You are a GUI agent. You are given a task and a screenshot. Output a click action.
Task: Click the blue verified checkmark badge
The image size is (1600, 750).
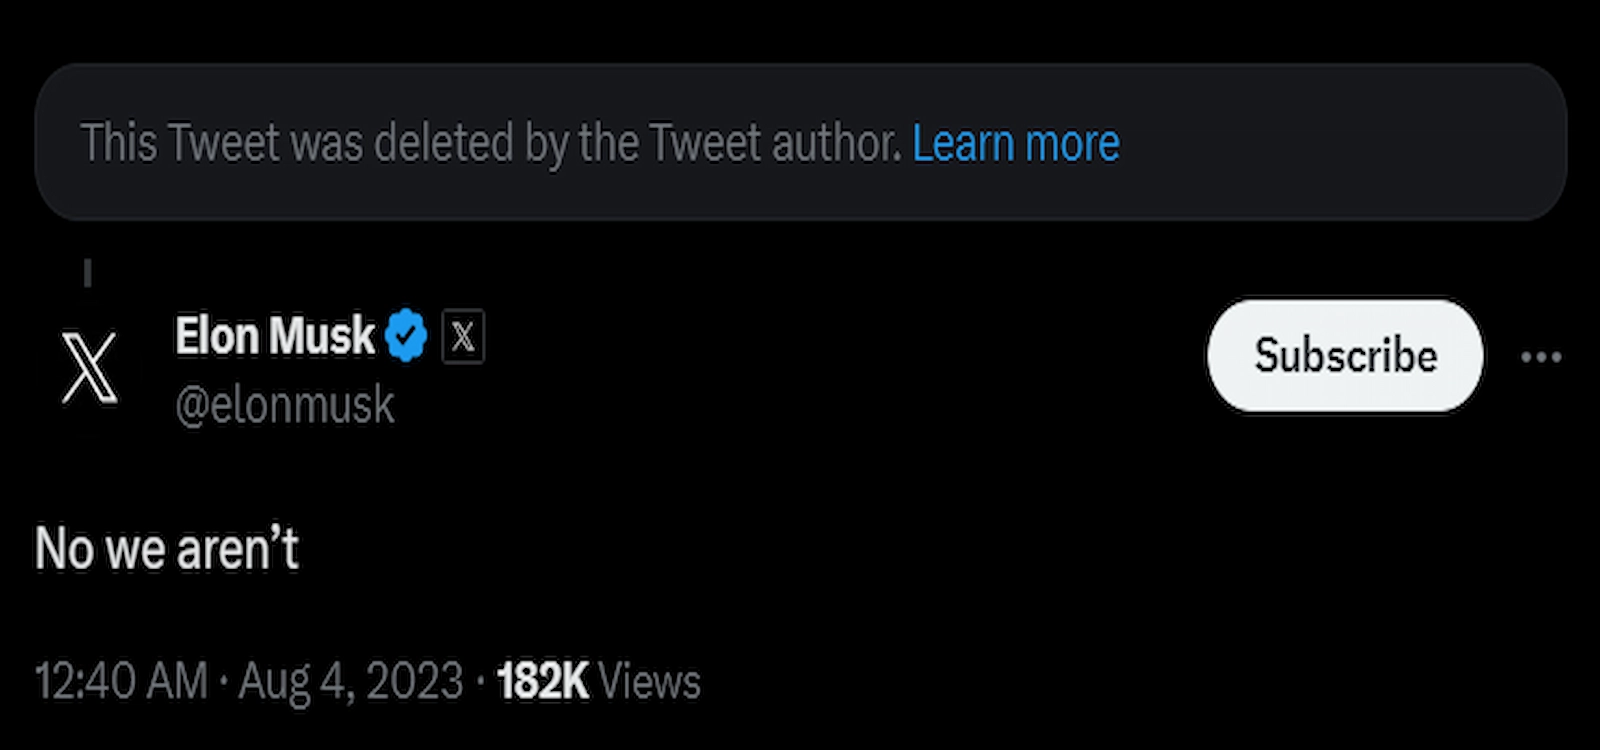tap(405, 336)
